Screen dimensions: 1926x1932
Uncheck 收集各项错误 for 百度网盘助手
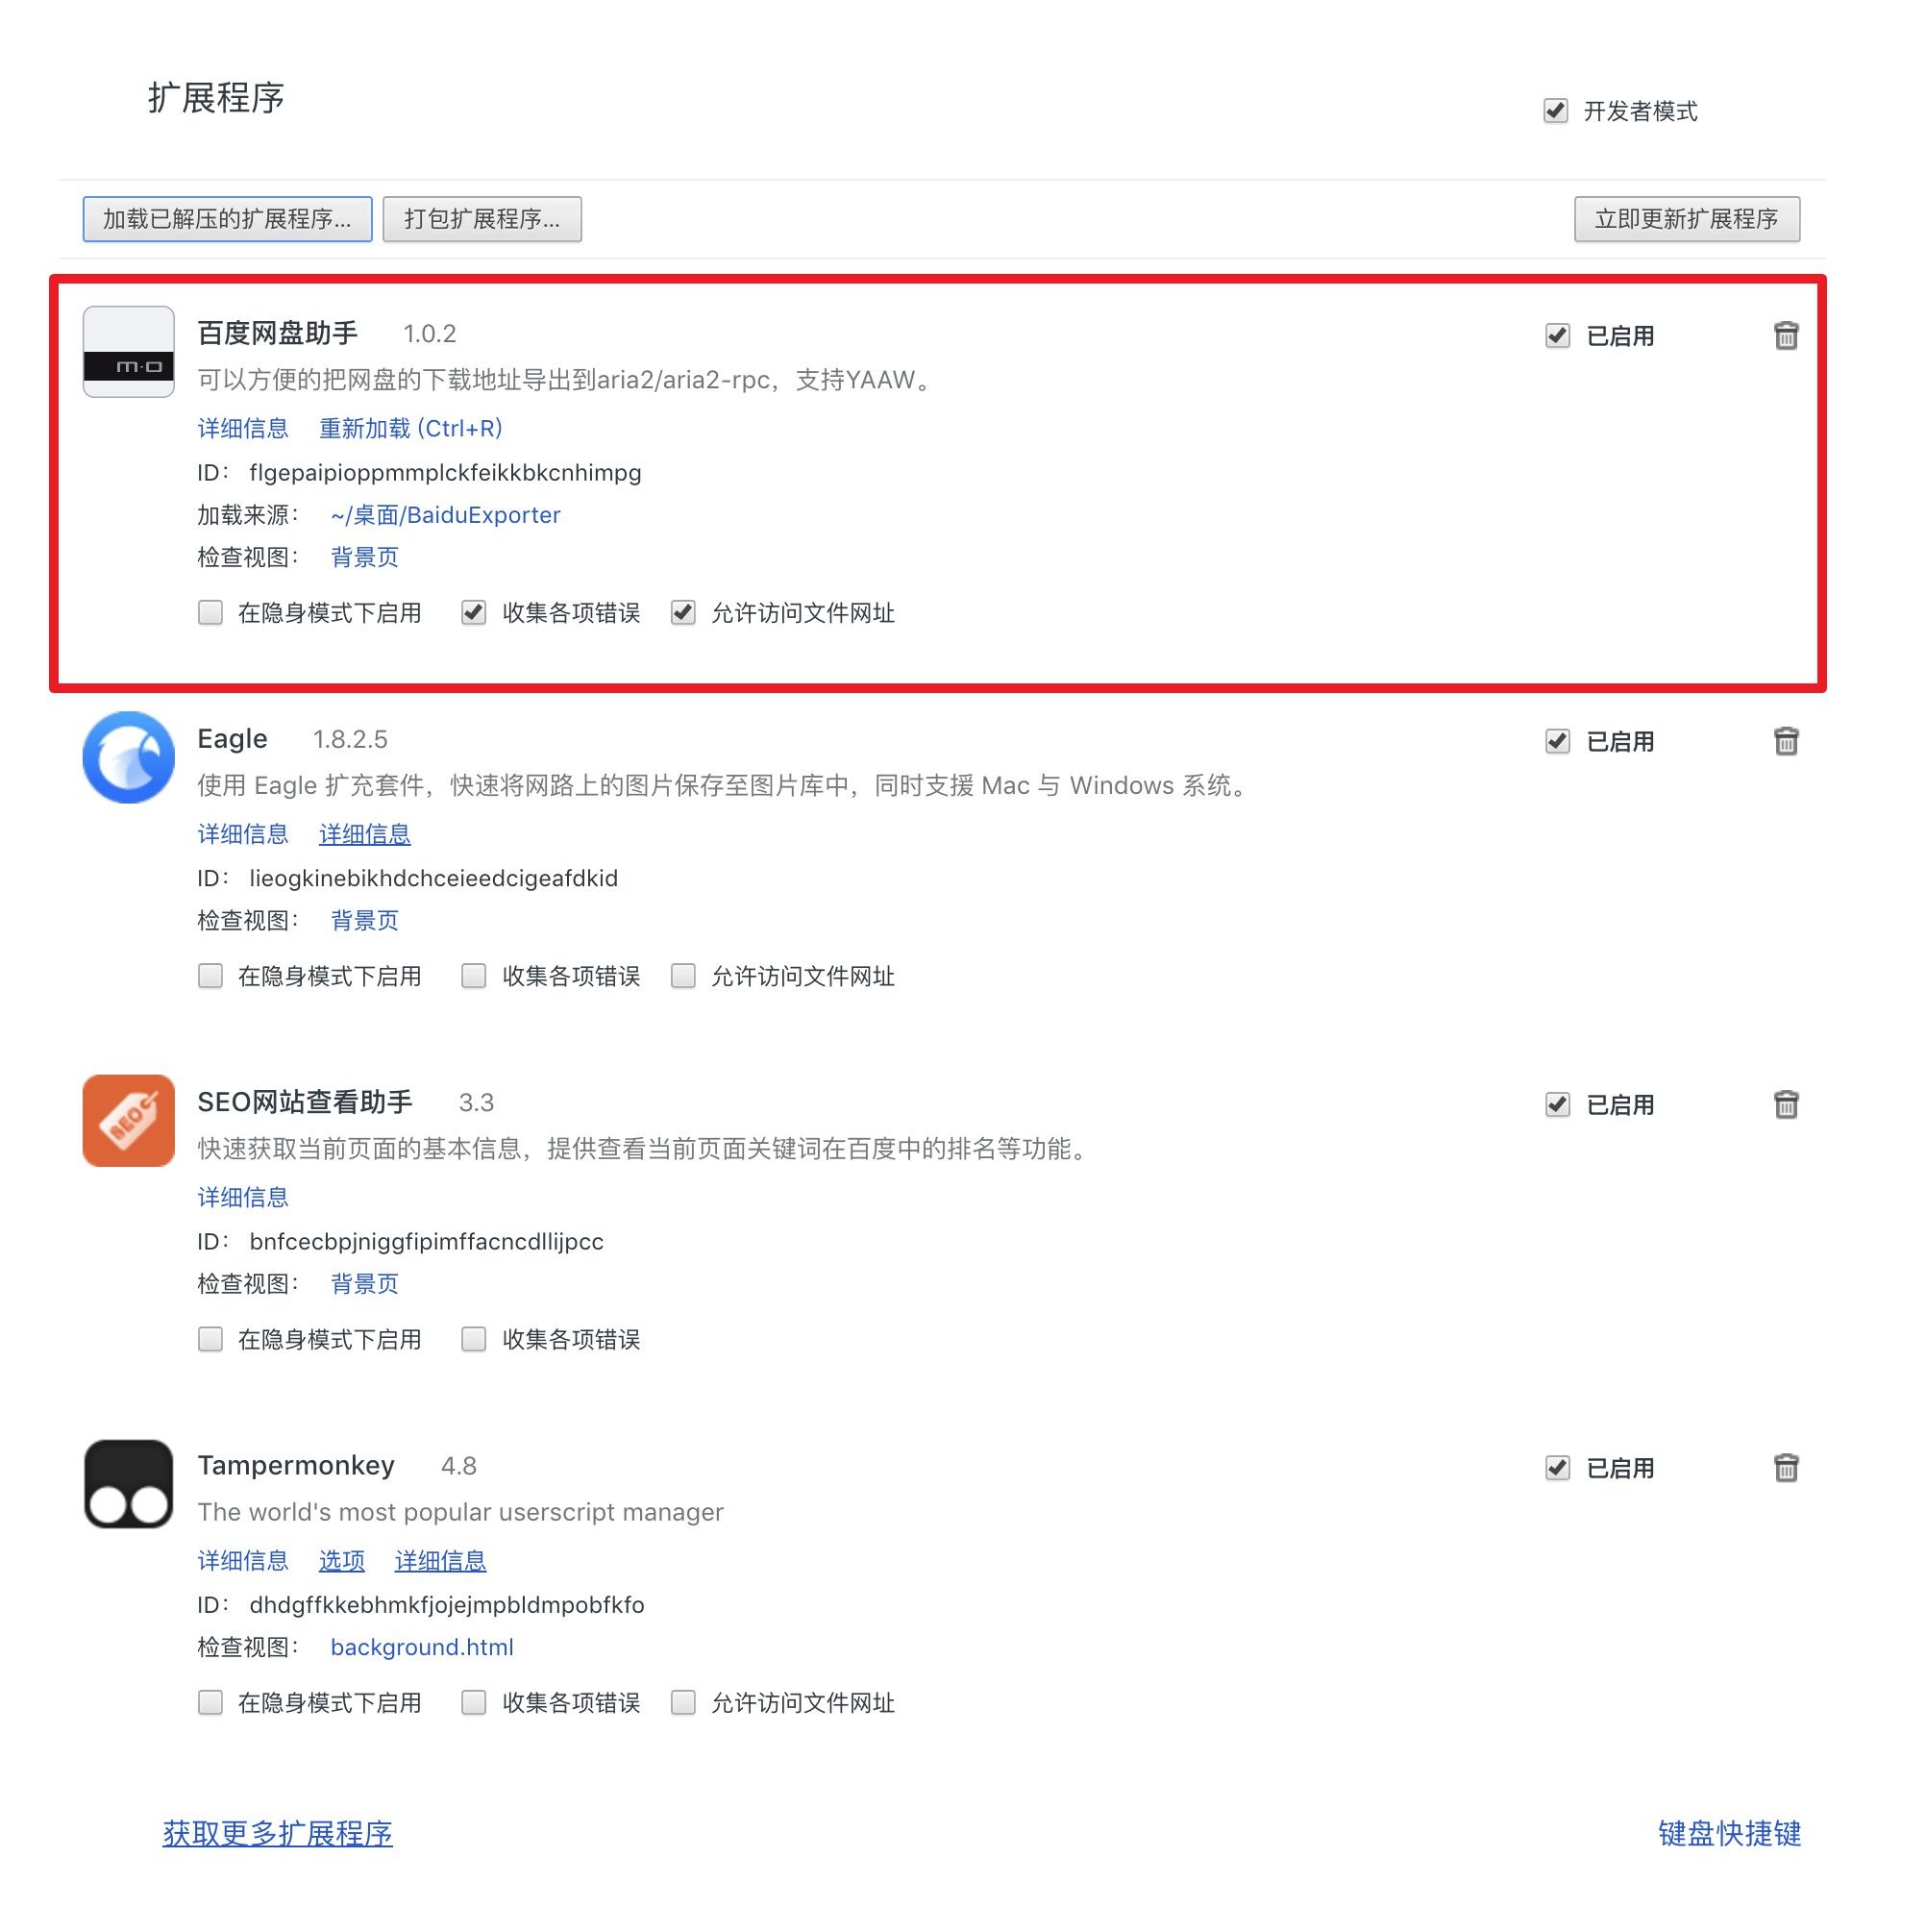(473, 612)
